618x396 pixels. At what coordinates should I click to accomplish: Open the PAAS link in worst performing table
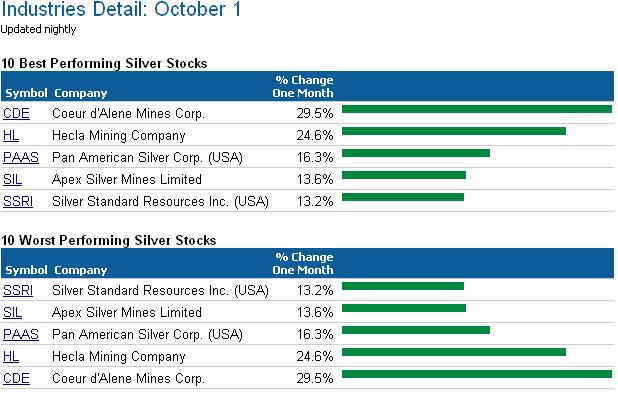pos(20,335)
